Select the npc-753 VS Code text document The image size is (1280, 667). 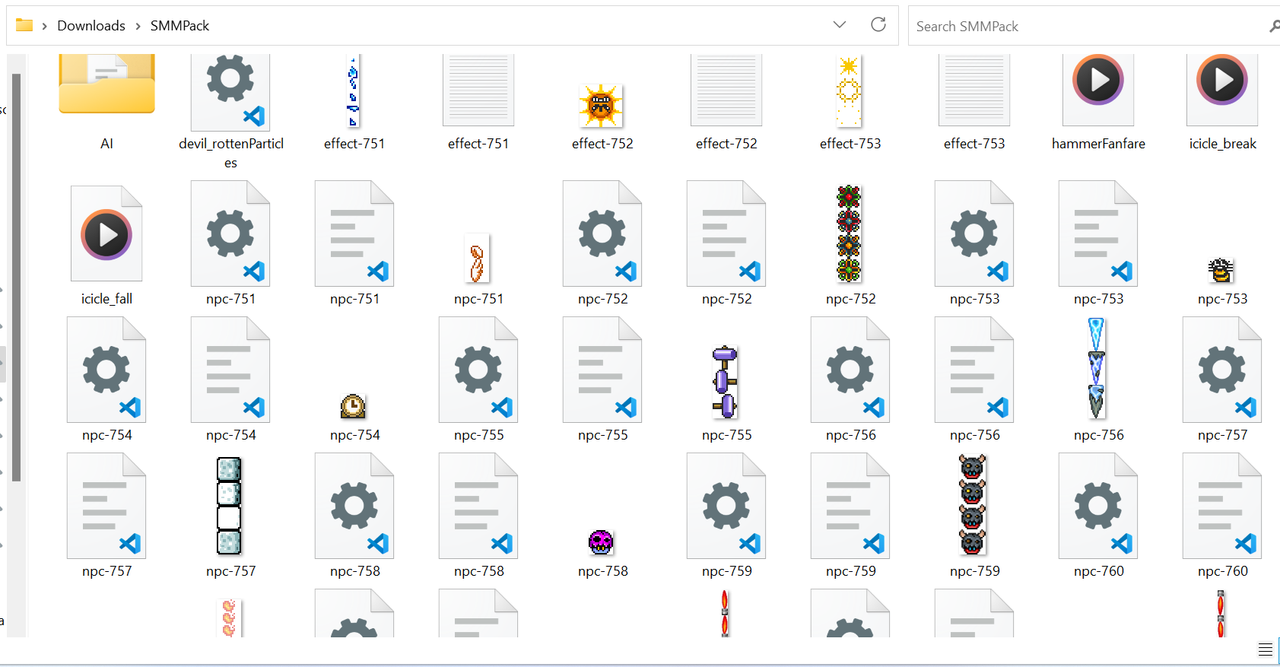coord(1099,234)
